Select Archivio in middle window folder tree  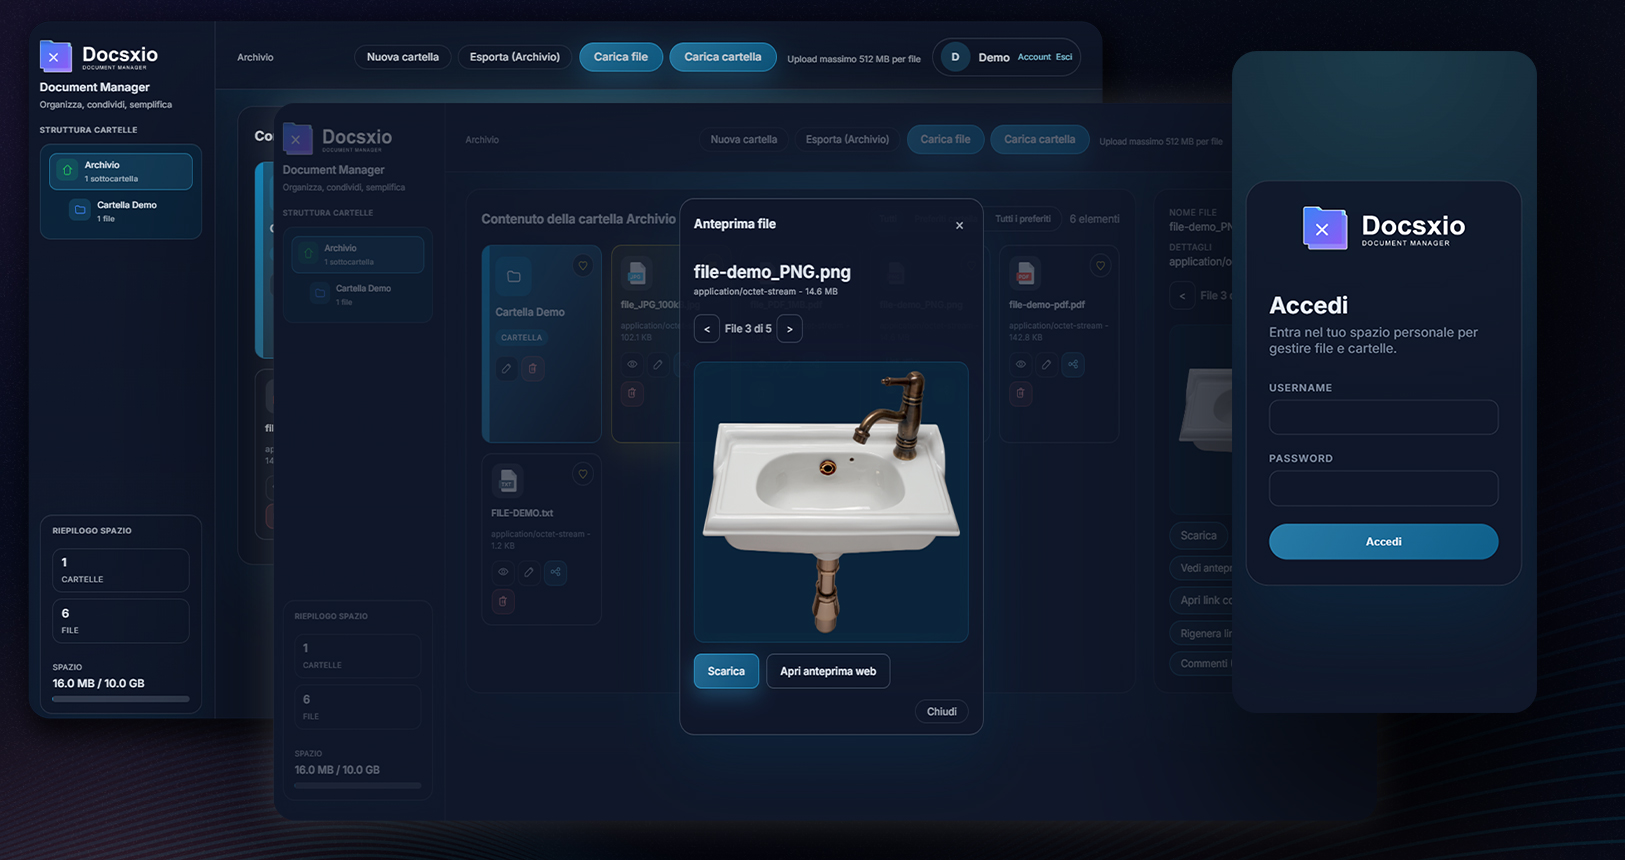click(x=358, y=254)
